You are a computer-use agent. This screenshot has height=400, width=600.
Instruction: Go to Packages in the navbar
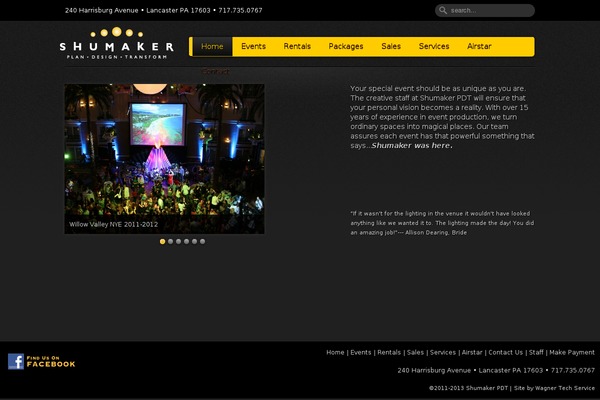click(x=346, y=46)
